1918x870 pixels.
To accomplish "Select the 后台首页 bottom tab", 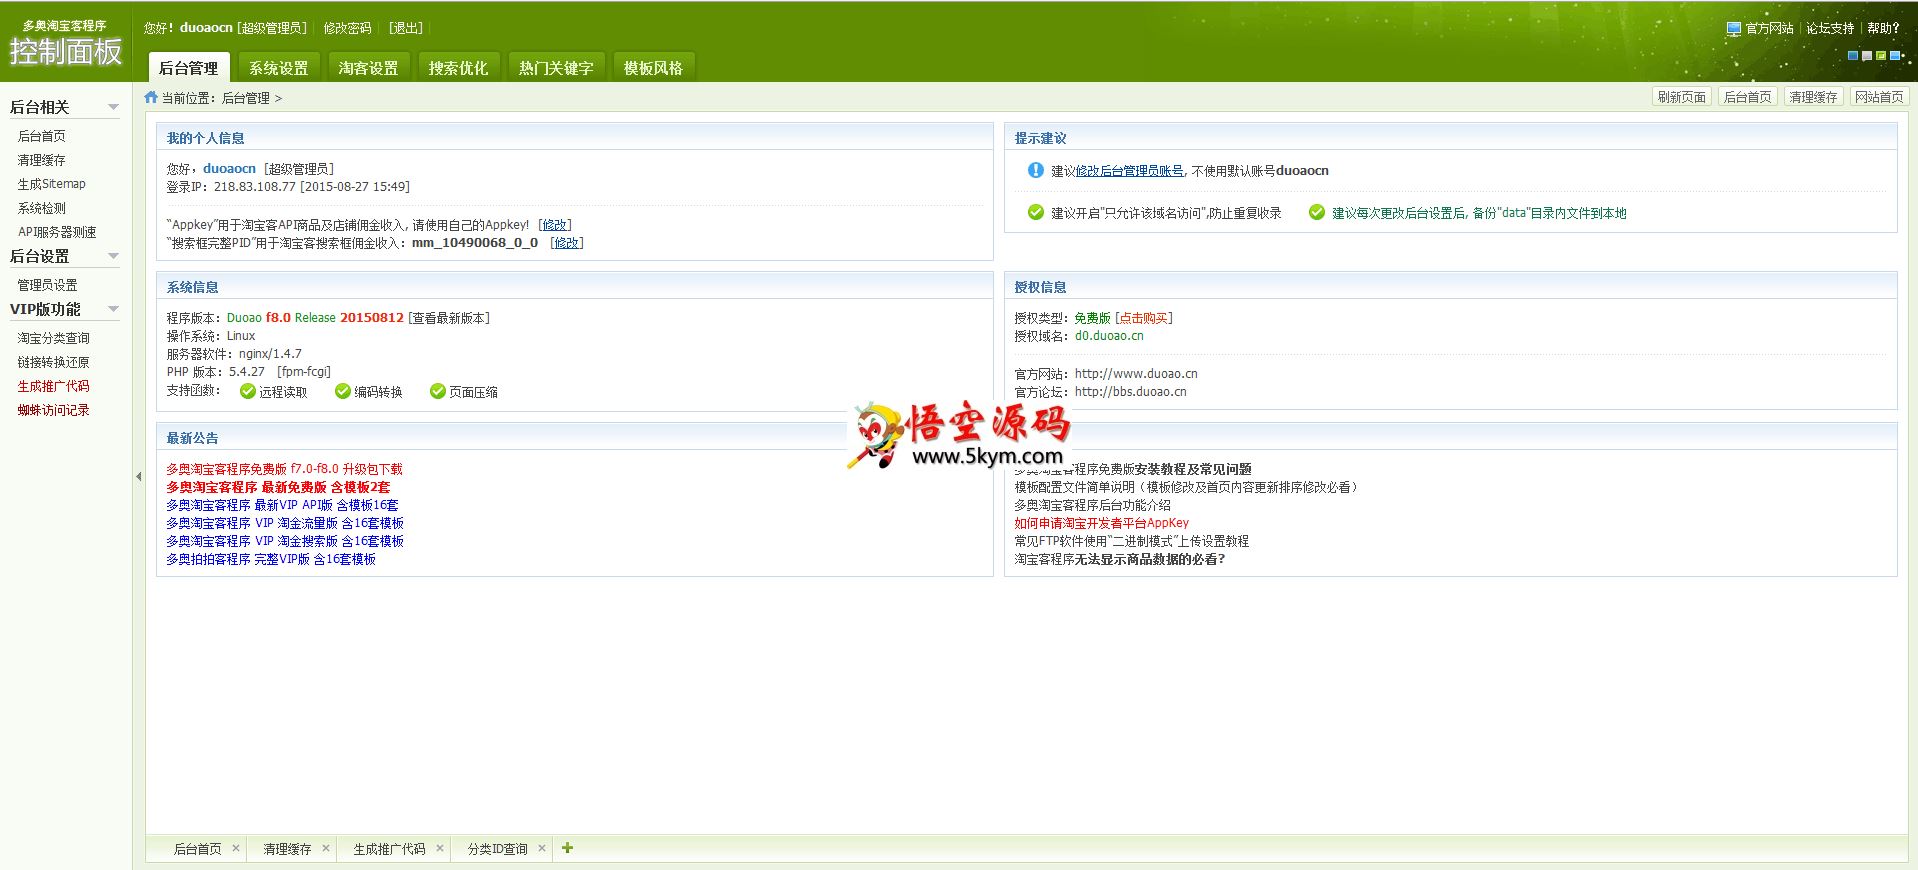I will point(198,849).
